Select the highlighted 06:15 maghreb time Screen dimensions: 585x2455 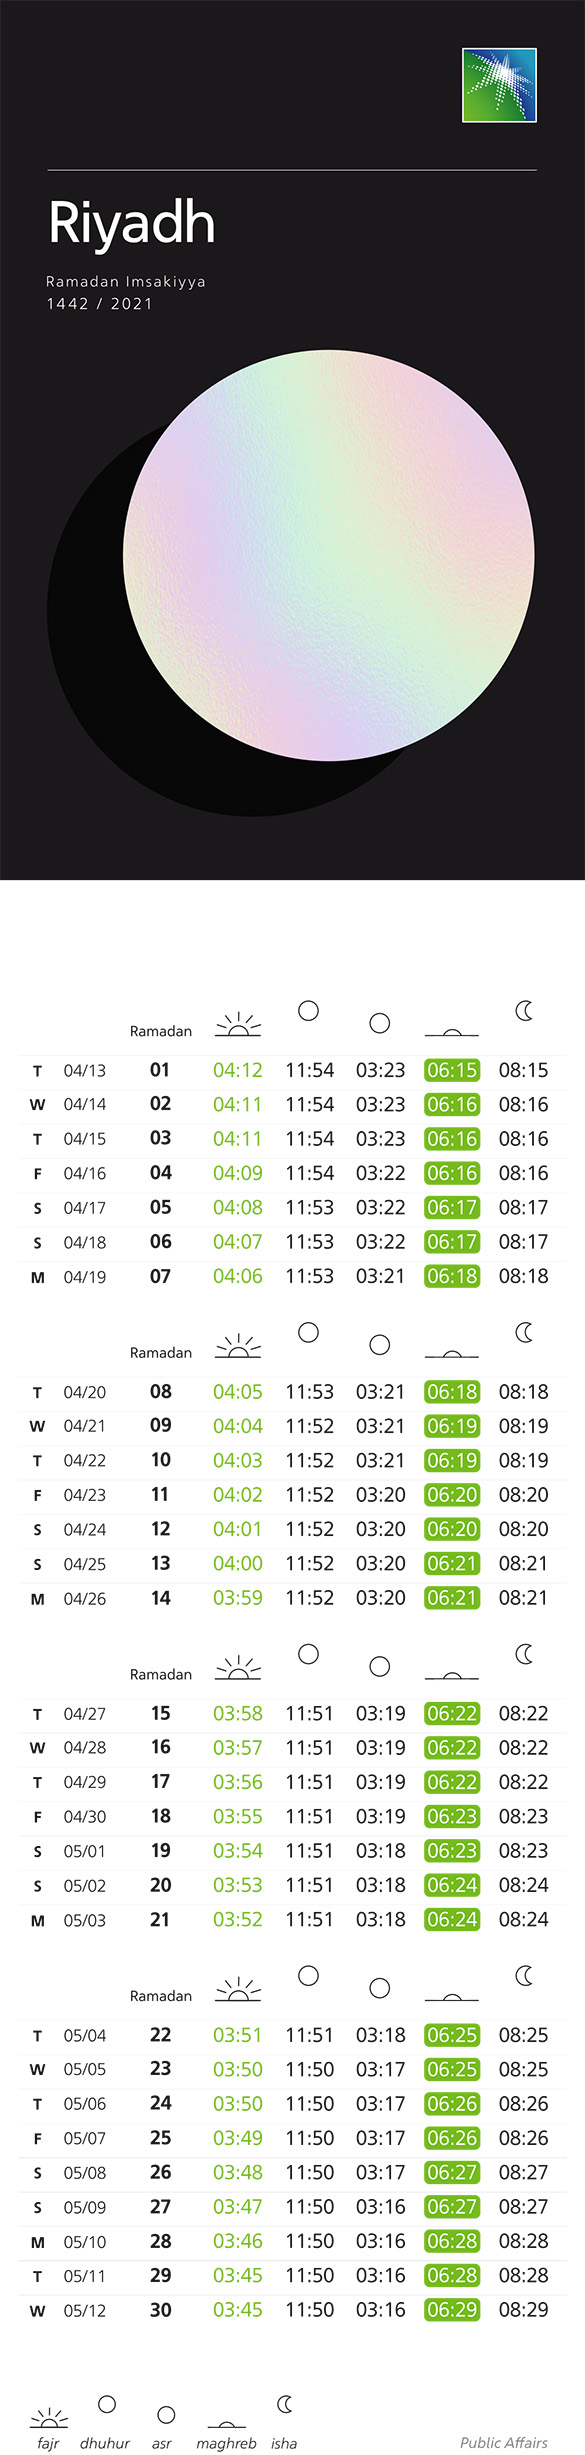(x=452, y=1070)
